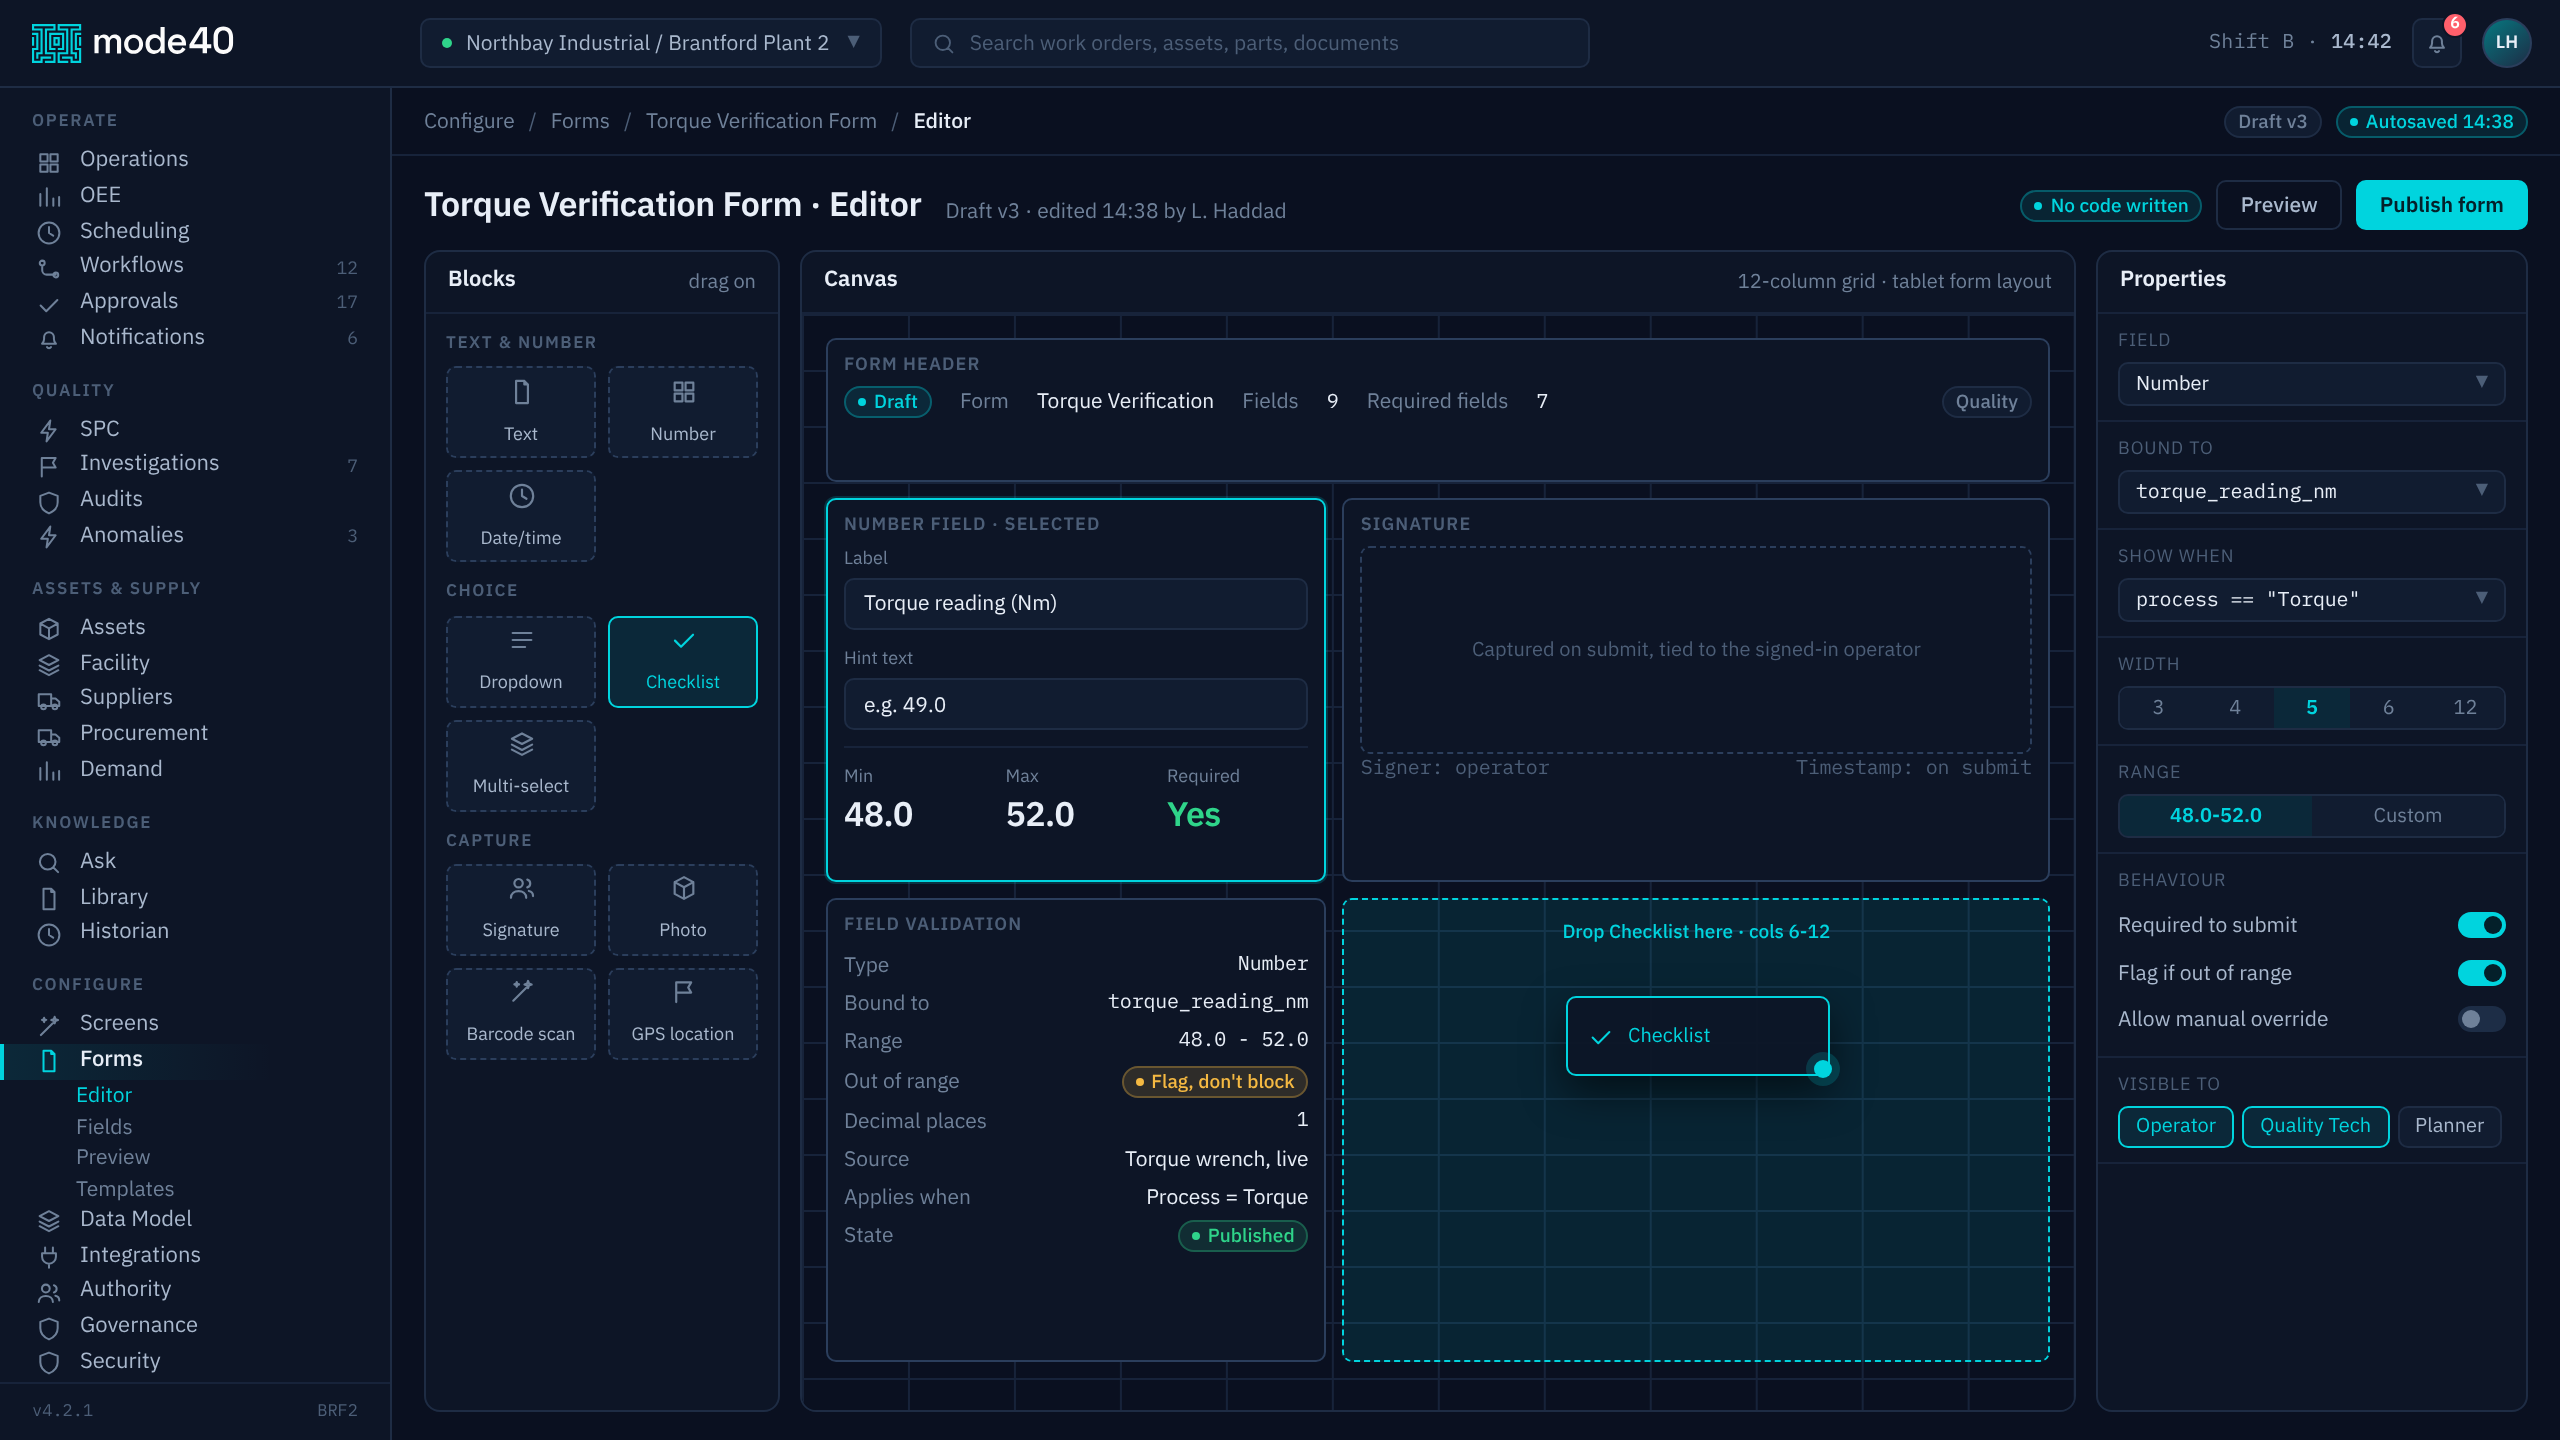Click the Integrations plug icon
The width and height of the screenshot is (2560, 1440).
tap(48, 1257)
